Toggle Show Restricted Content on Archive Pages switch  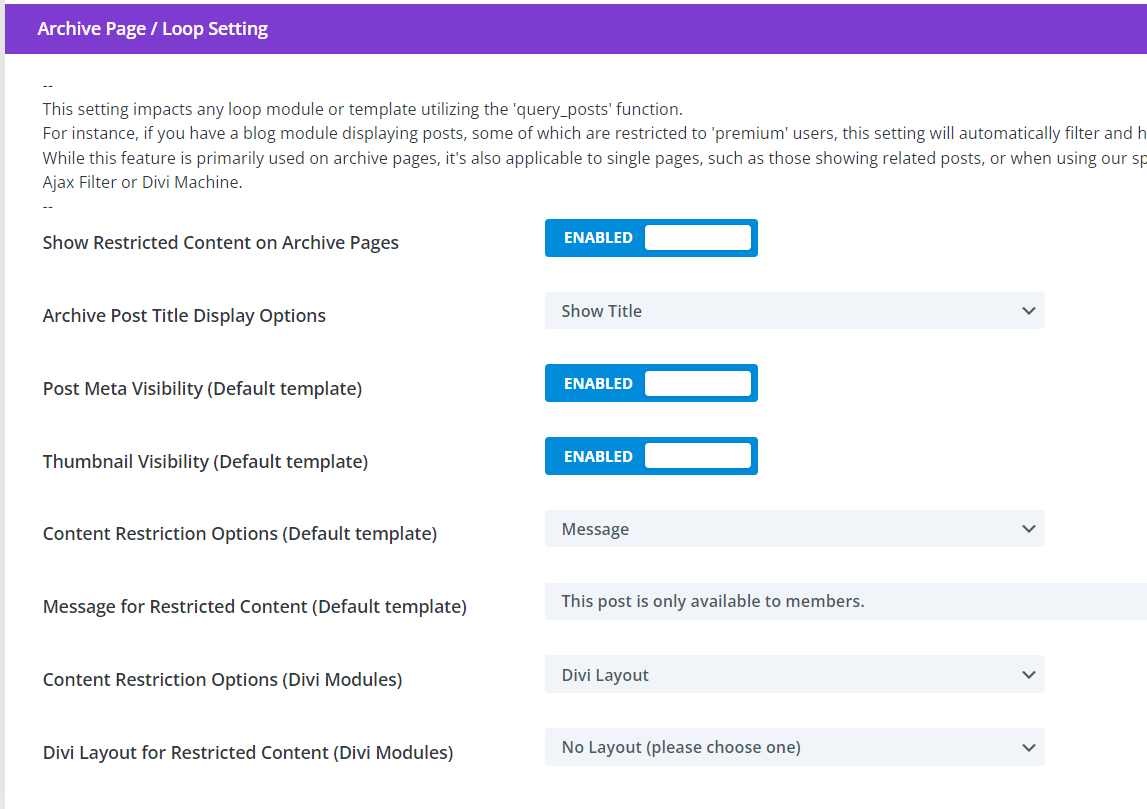[x=651, y=238]
